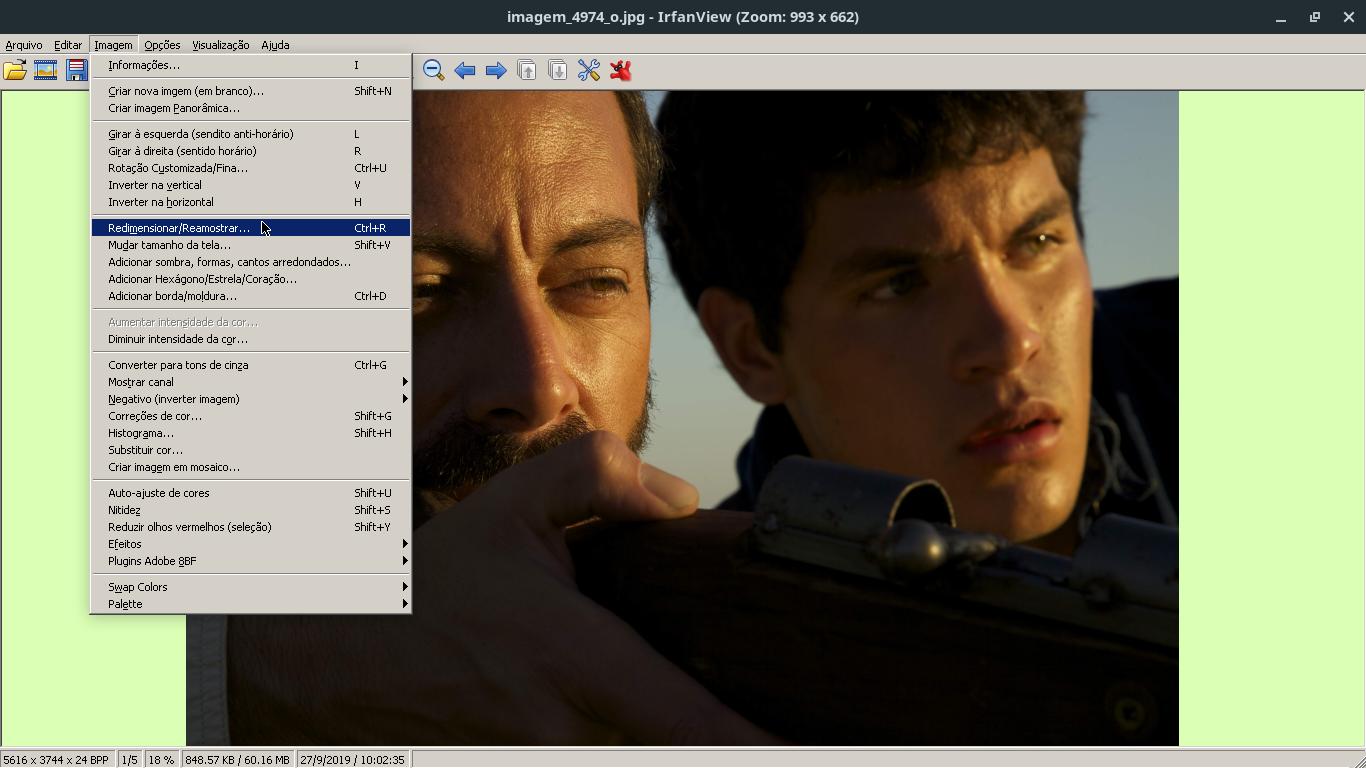Apply Auto-ajuste de cores

point(250,493)
